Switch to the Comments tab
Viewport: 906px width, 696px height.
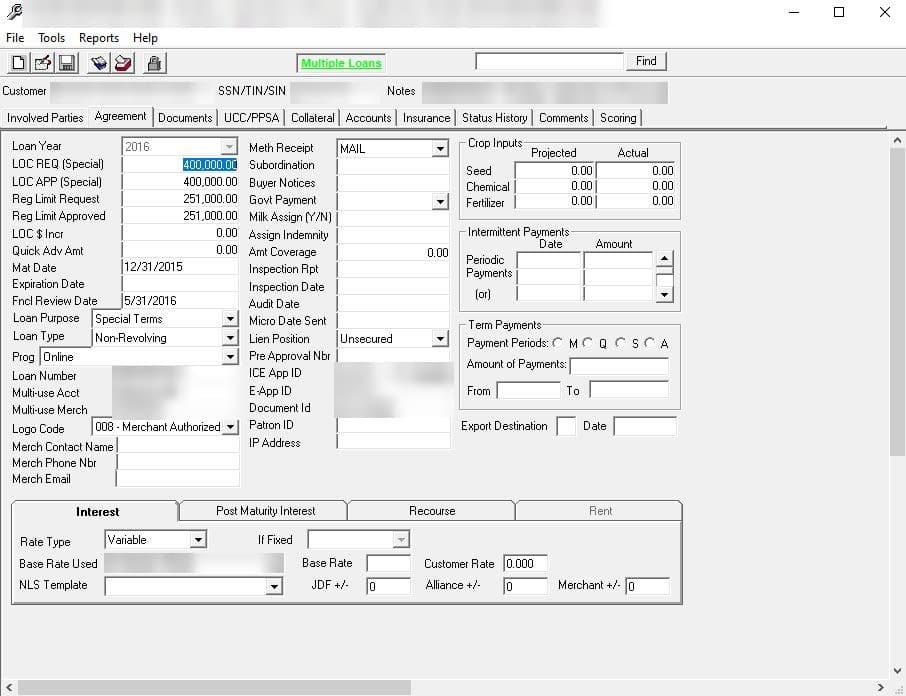563,118
